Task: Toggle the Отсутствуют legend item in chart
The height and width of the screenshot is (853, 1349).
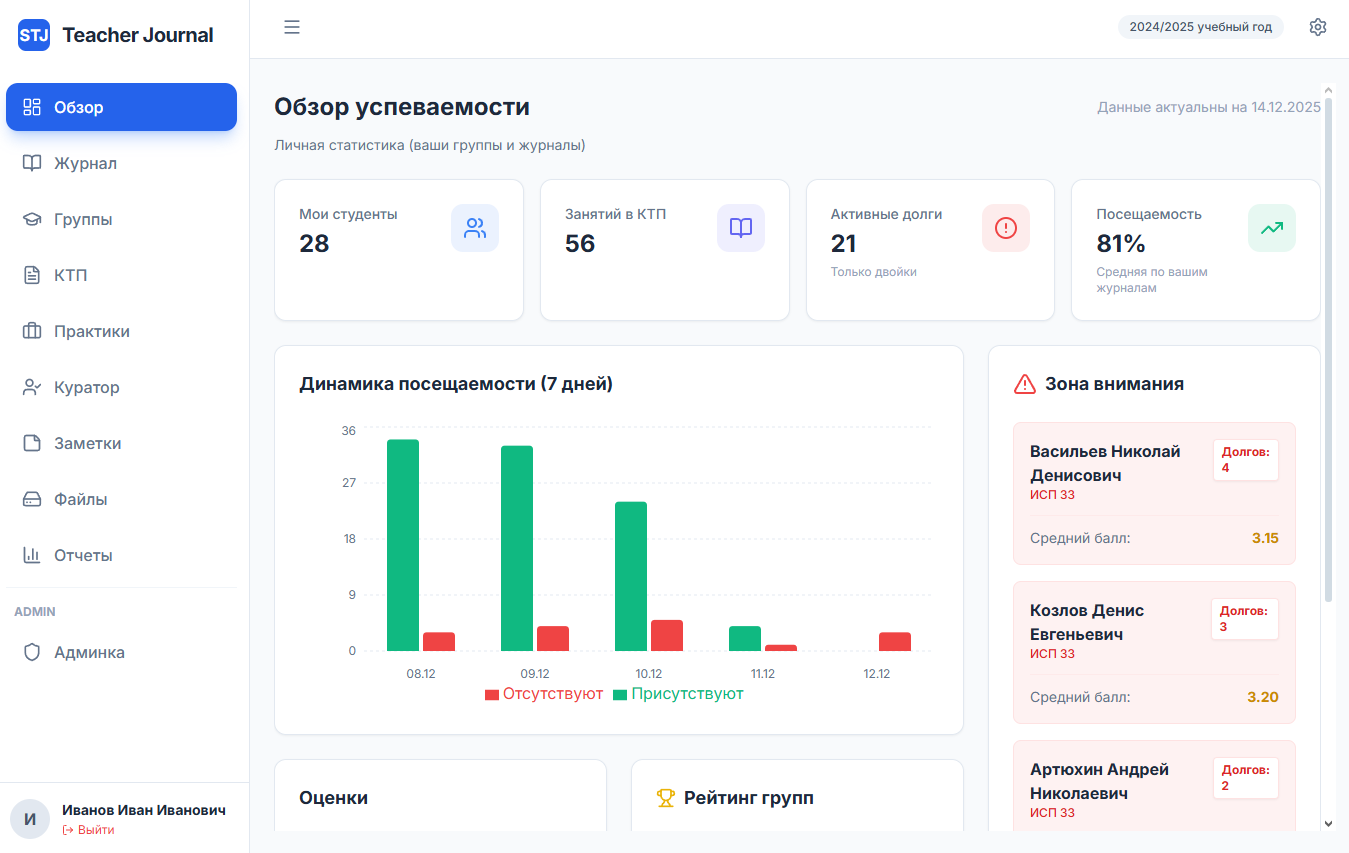Action: click(544, 694)
